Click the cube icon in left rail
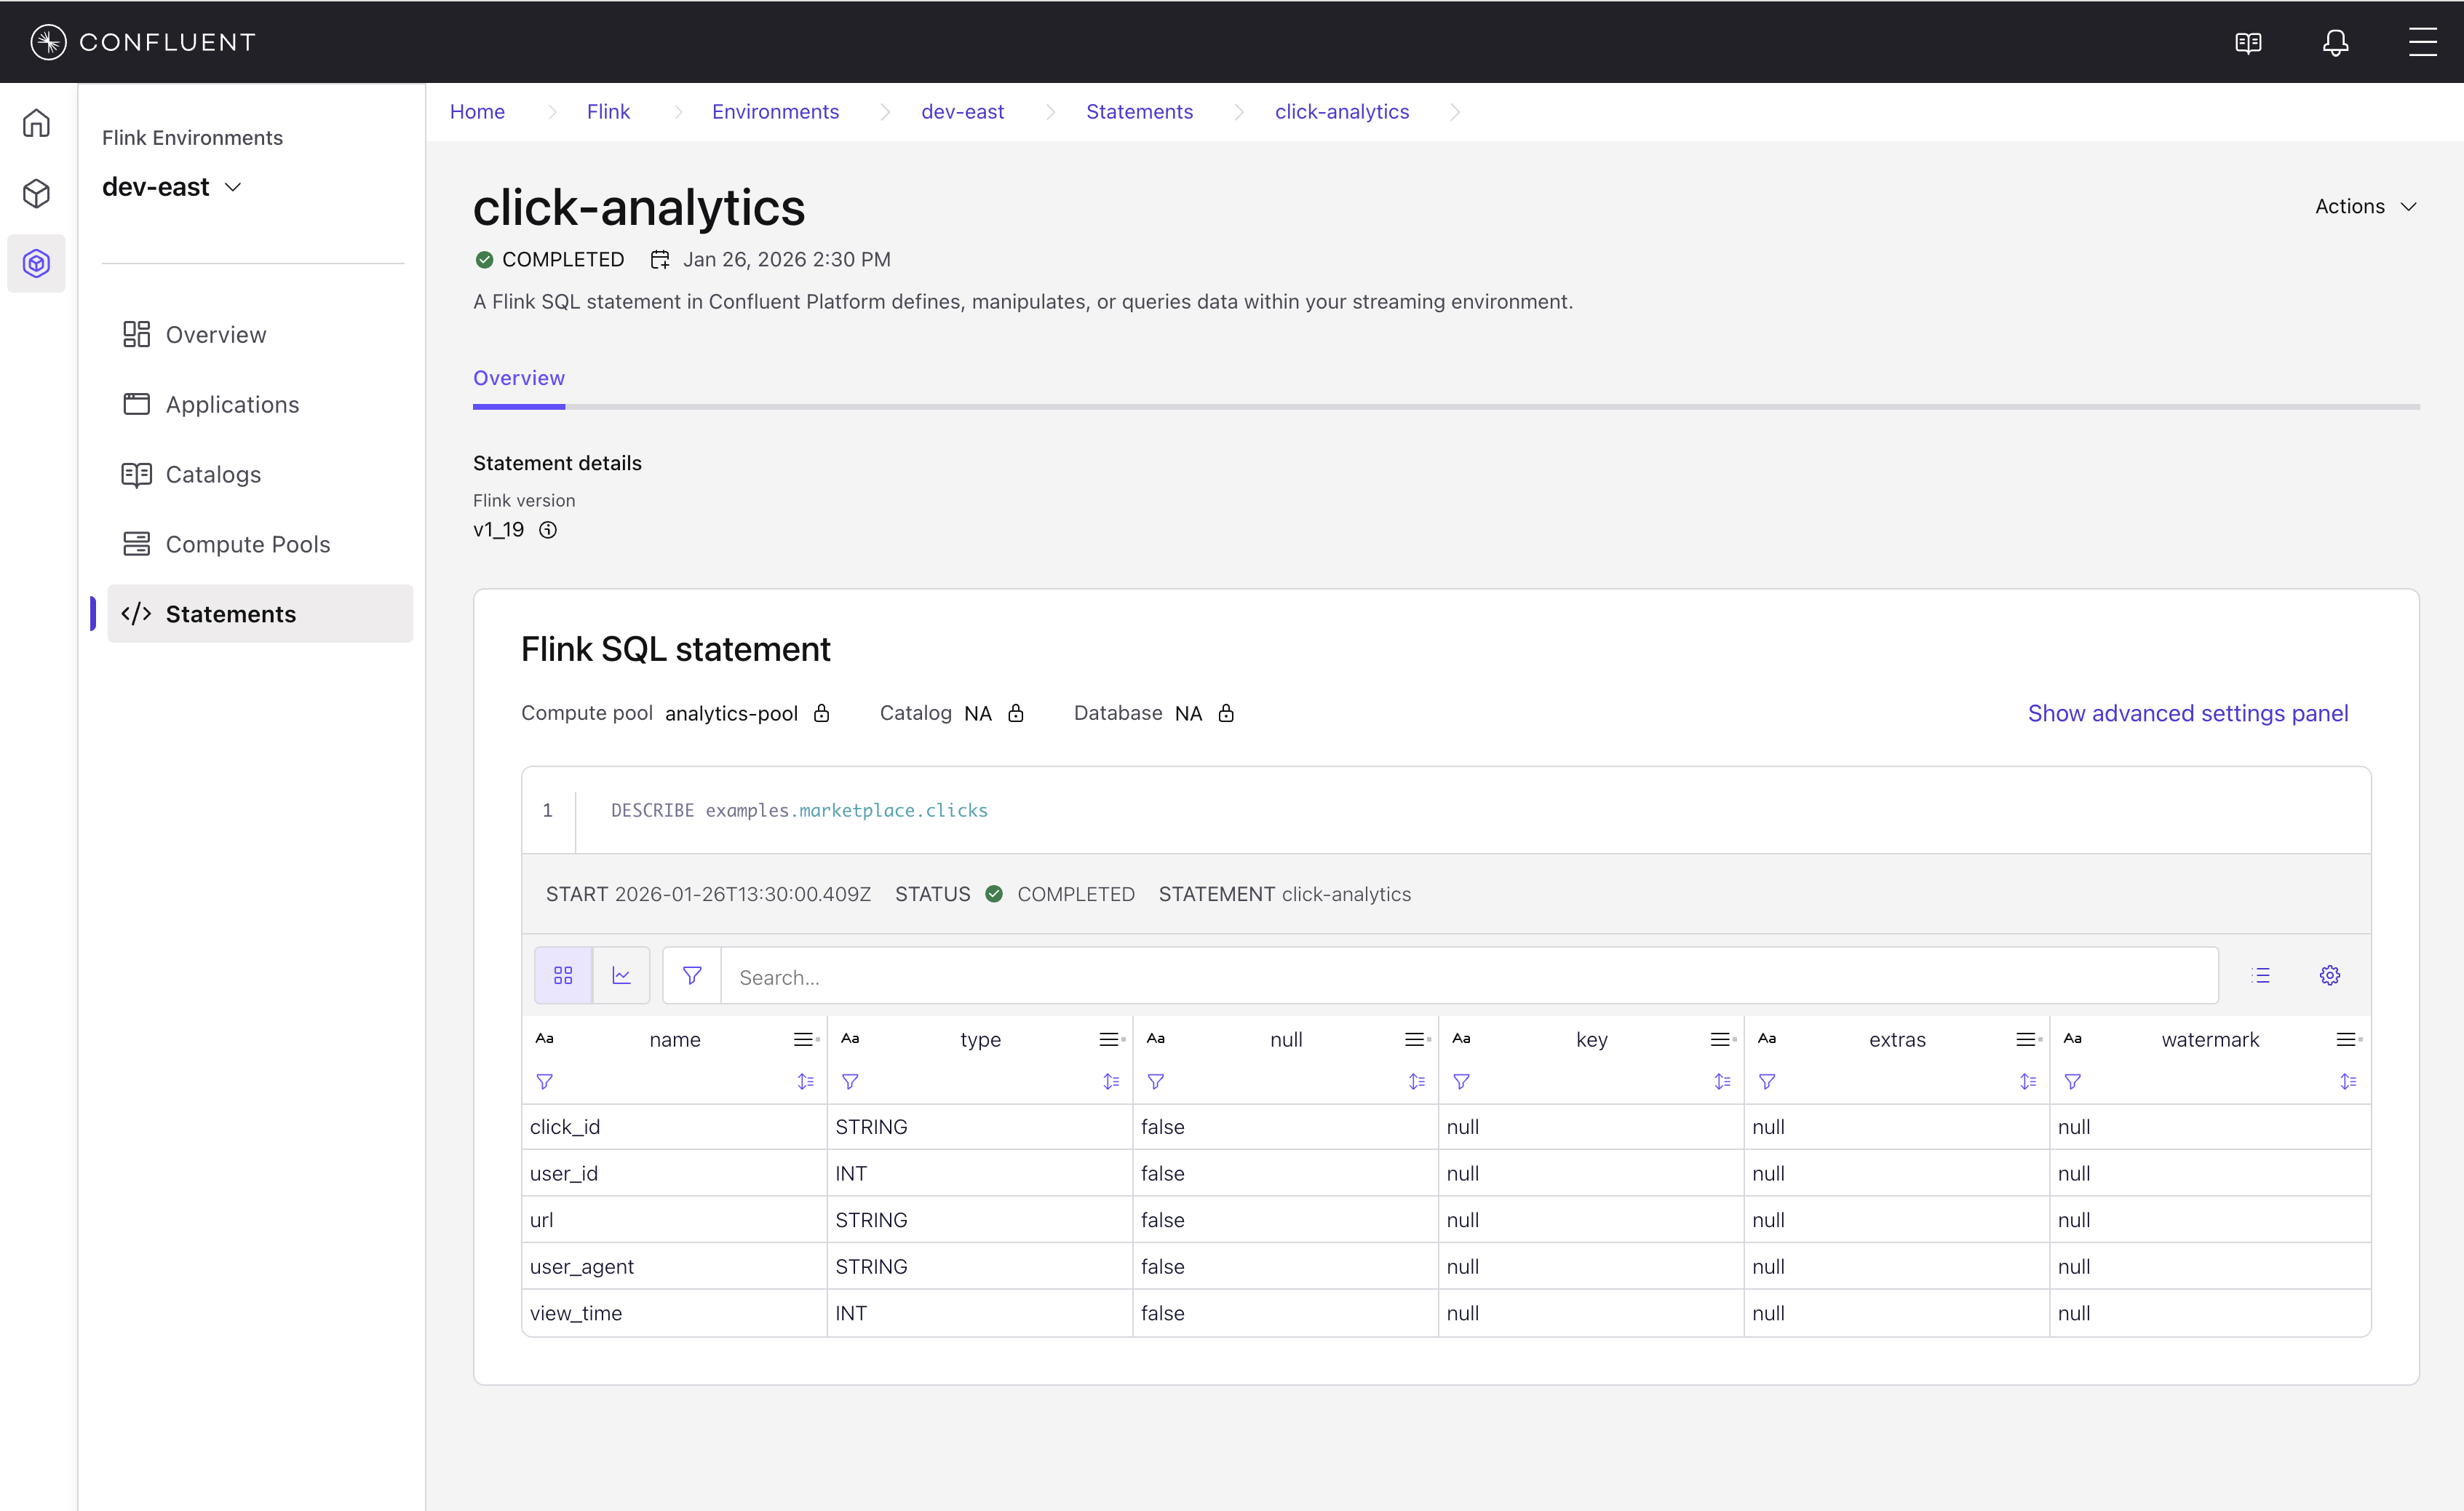Screen dimensions: 2464x1511 pos(37,193)
